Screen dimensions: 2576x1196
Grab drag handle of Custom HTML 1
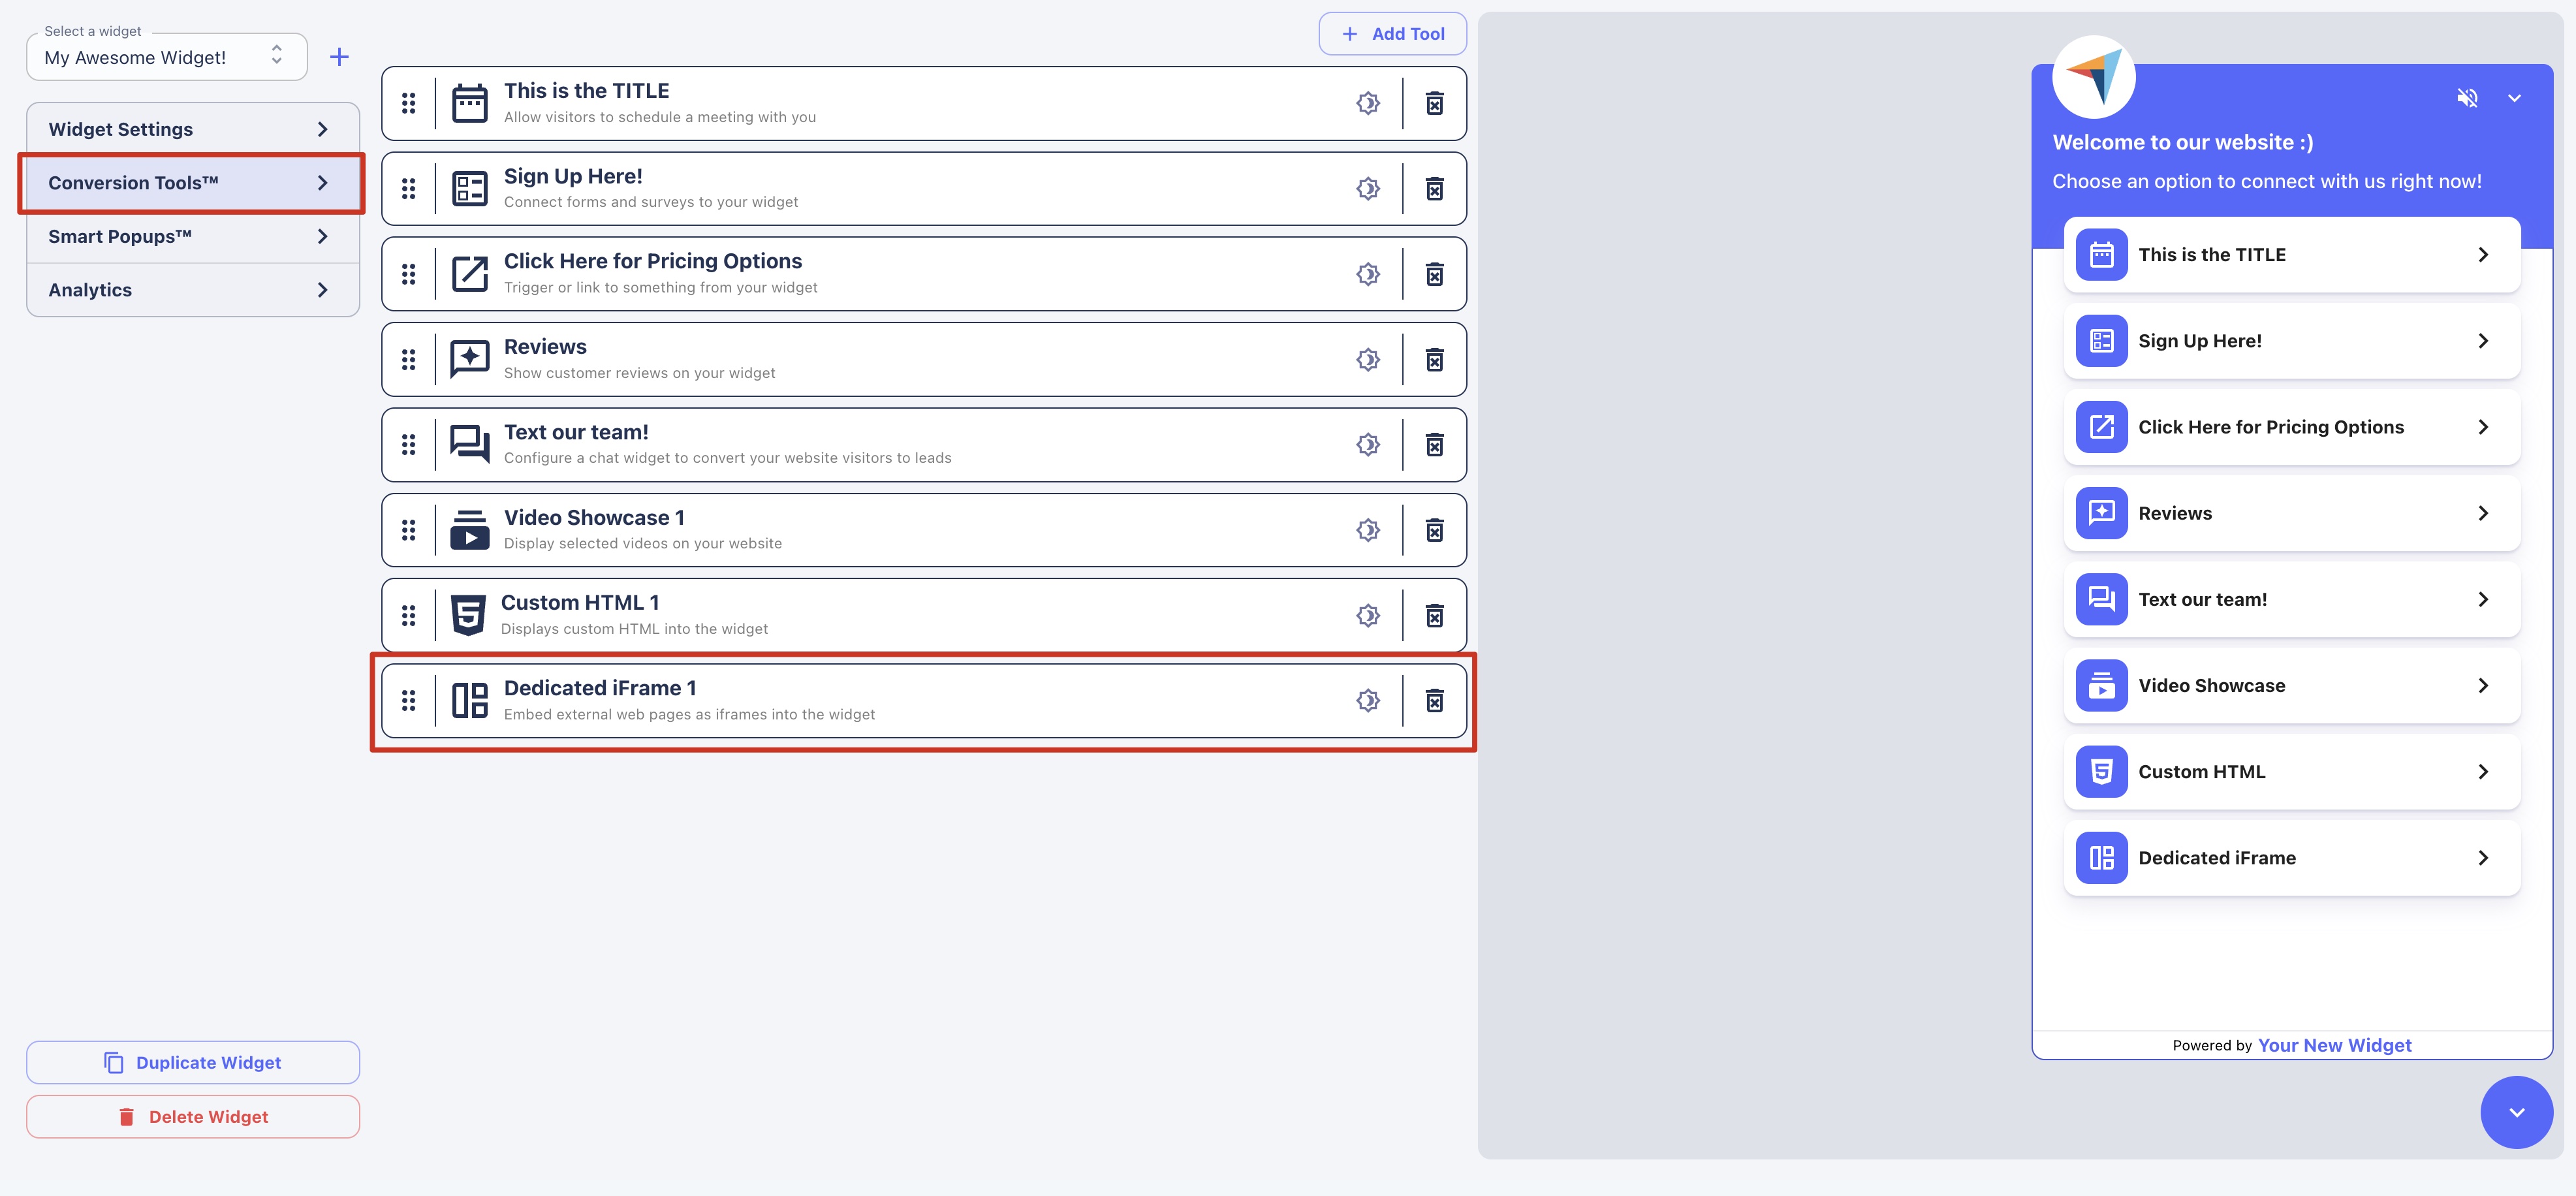pos(408,615)
